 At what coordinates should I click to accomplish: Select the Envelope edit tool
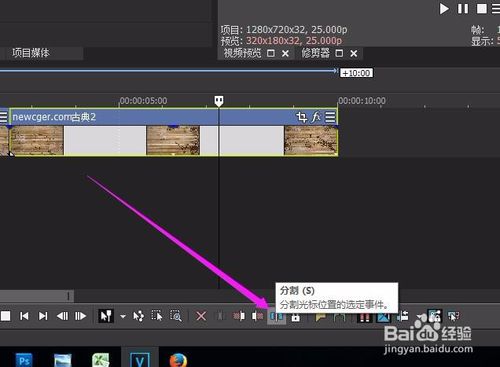138,316
